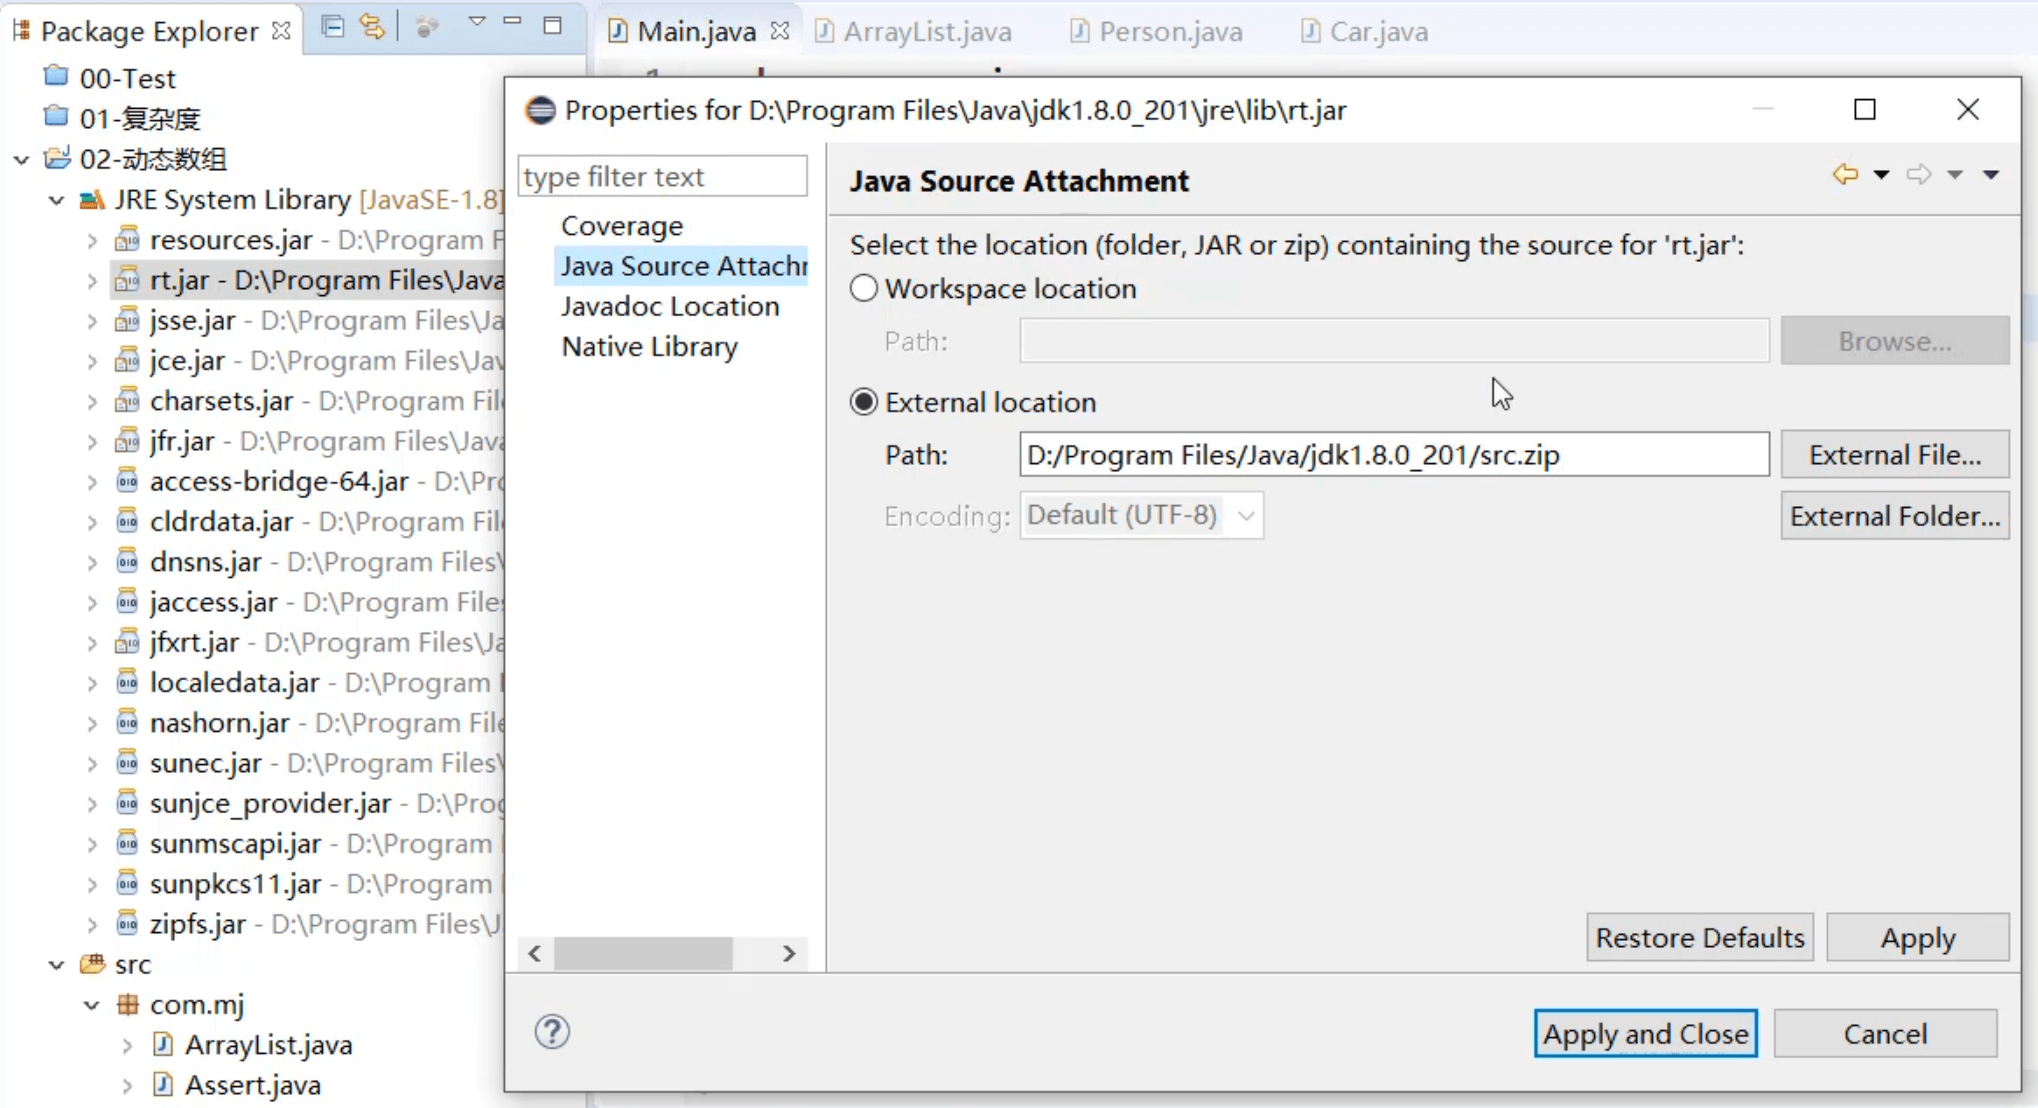This screenshot has width=2038, height=1108.
Task: Click the src source folder icon
Action: click(92, 964)
